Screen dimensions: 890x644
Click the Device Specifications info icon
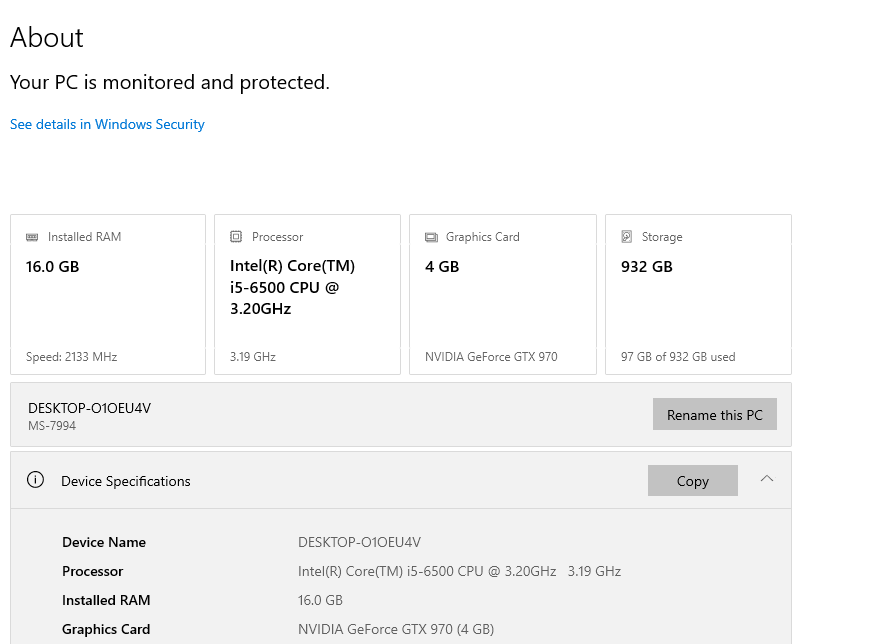[x=35, y=480]
